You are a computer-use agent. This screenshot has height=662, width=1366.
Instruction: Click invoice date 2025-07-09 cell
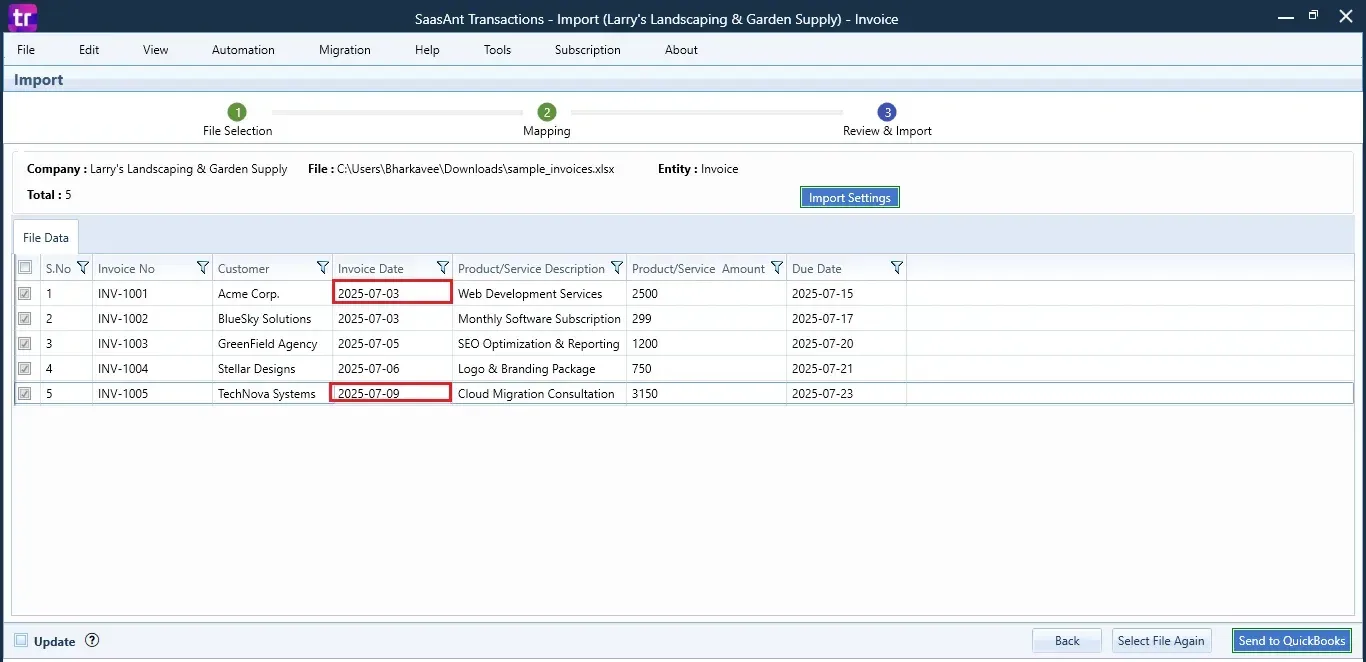pyautogui.click(x=392, y=394)
